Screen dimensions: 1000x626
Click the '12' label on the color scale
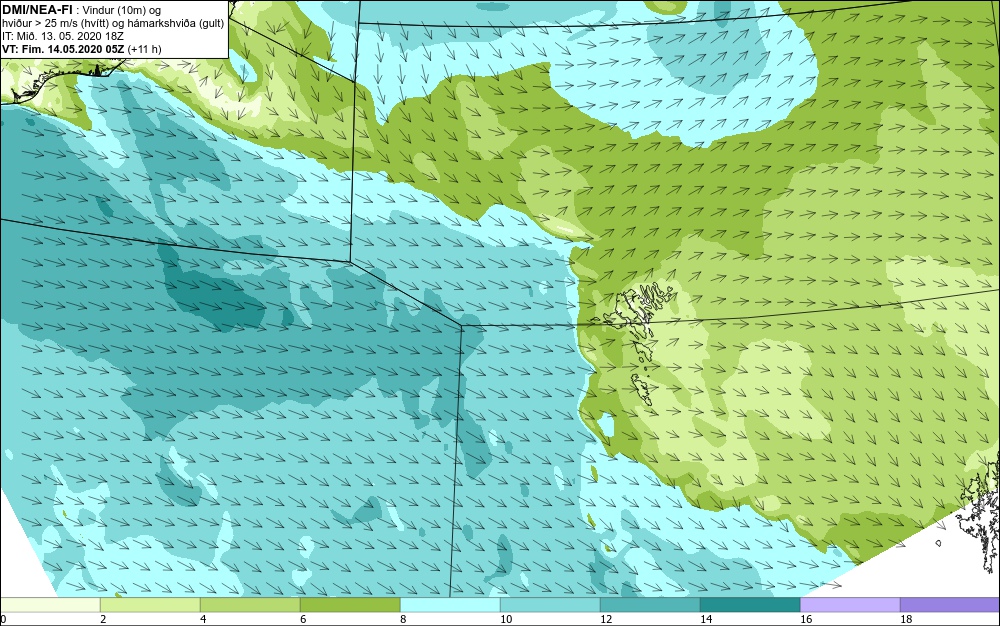pyautogui.click(x=606, y=619)
